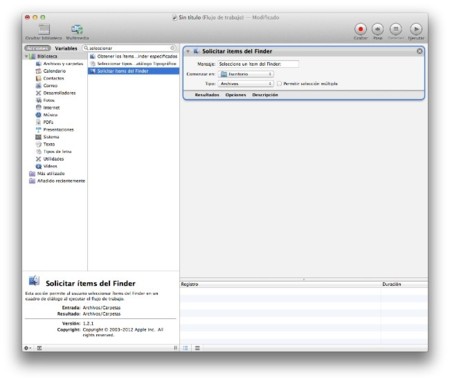Clear the search field text
The height and width of the screenshot is (382, 450).
pyautogui.click(x=172, y=48)
